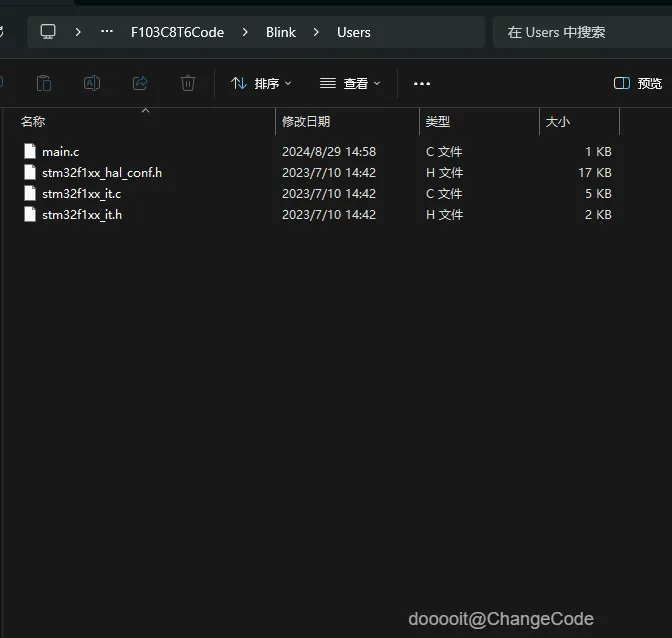Viewport: 672px width, 638px height.
Task: Expand the chevron after Blink in breadcrumb
Action: (316, 32)
